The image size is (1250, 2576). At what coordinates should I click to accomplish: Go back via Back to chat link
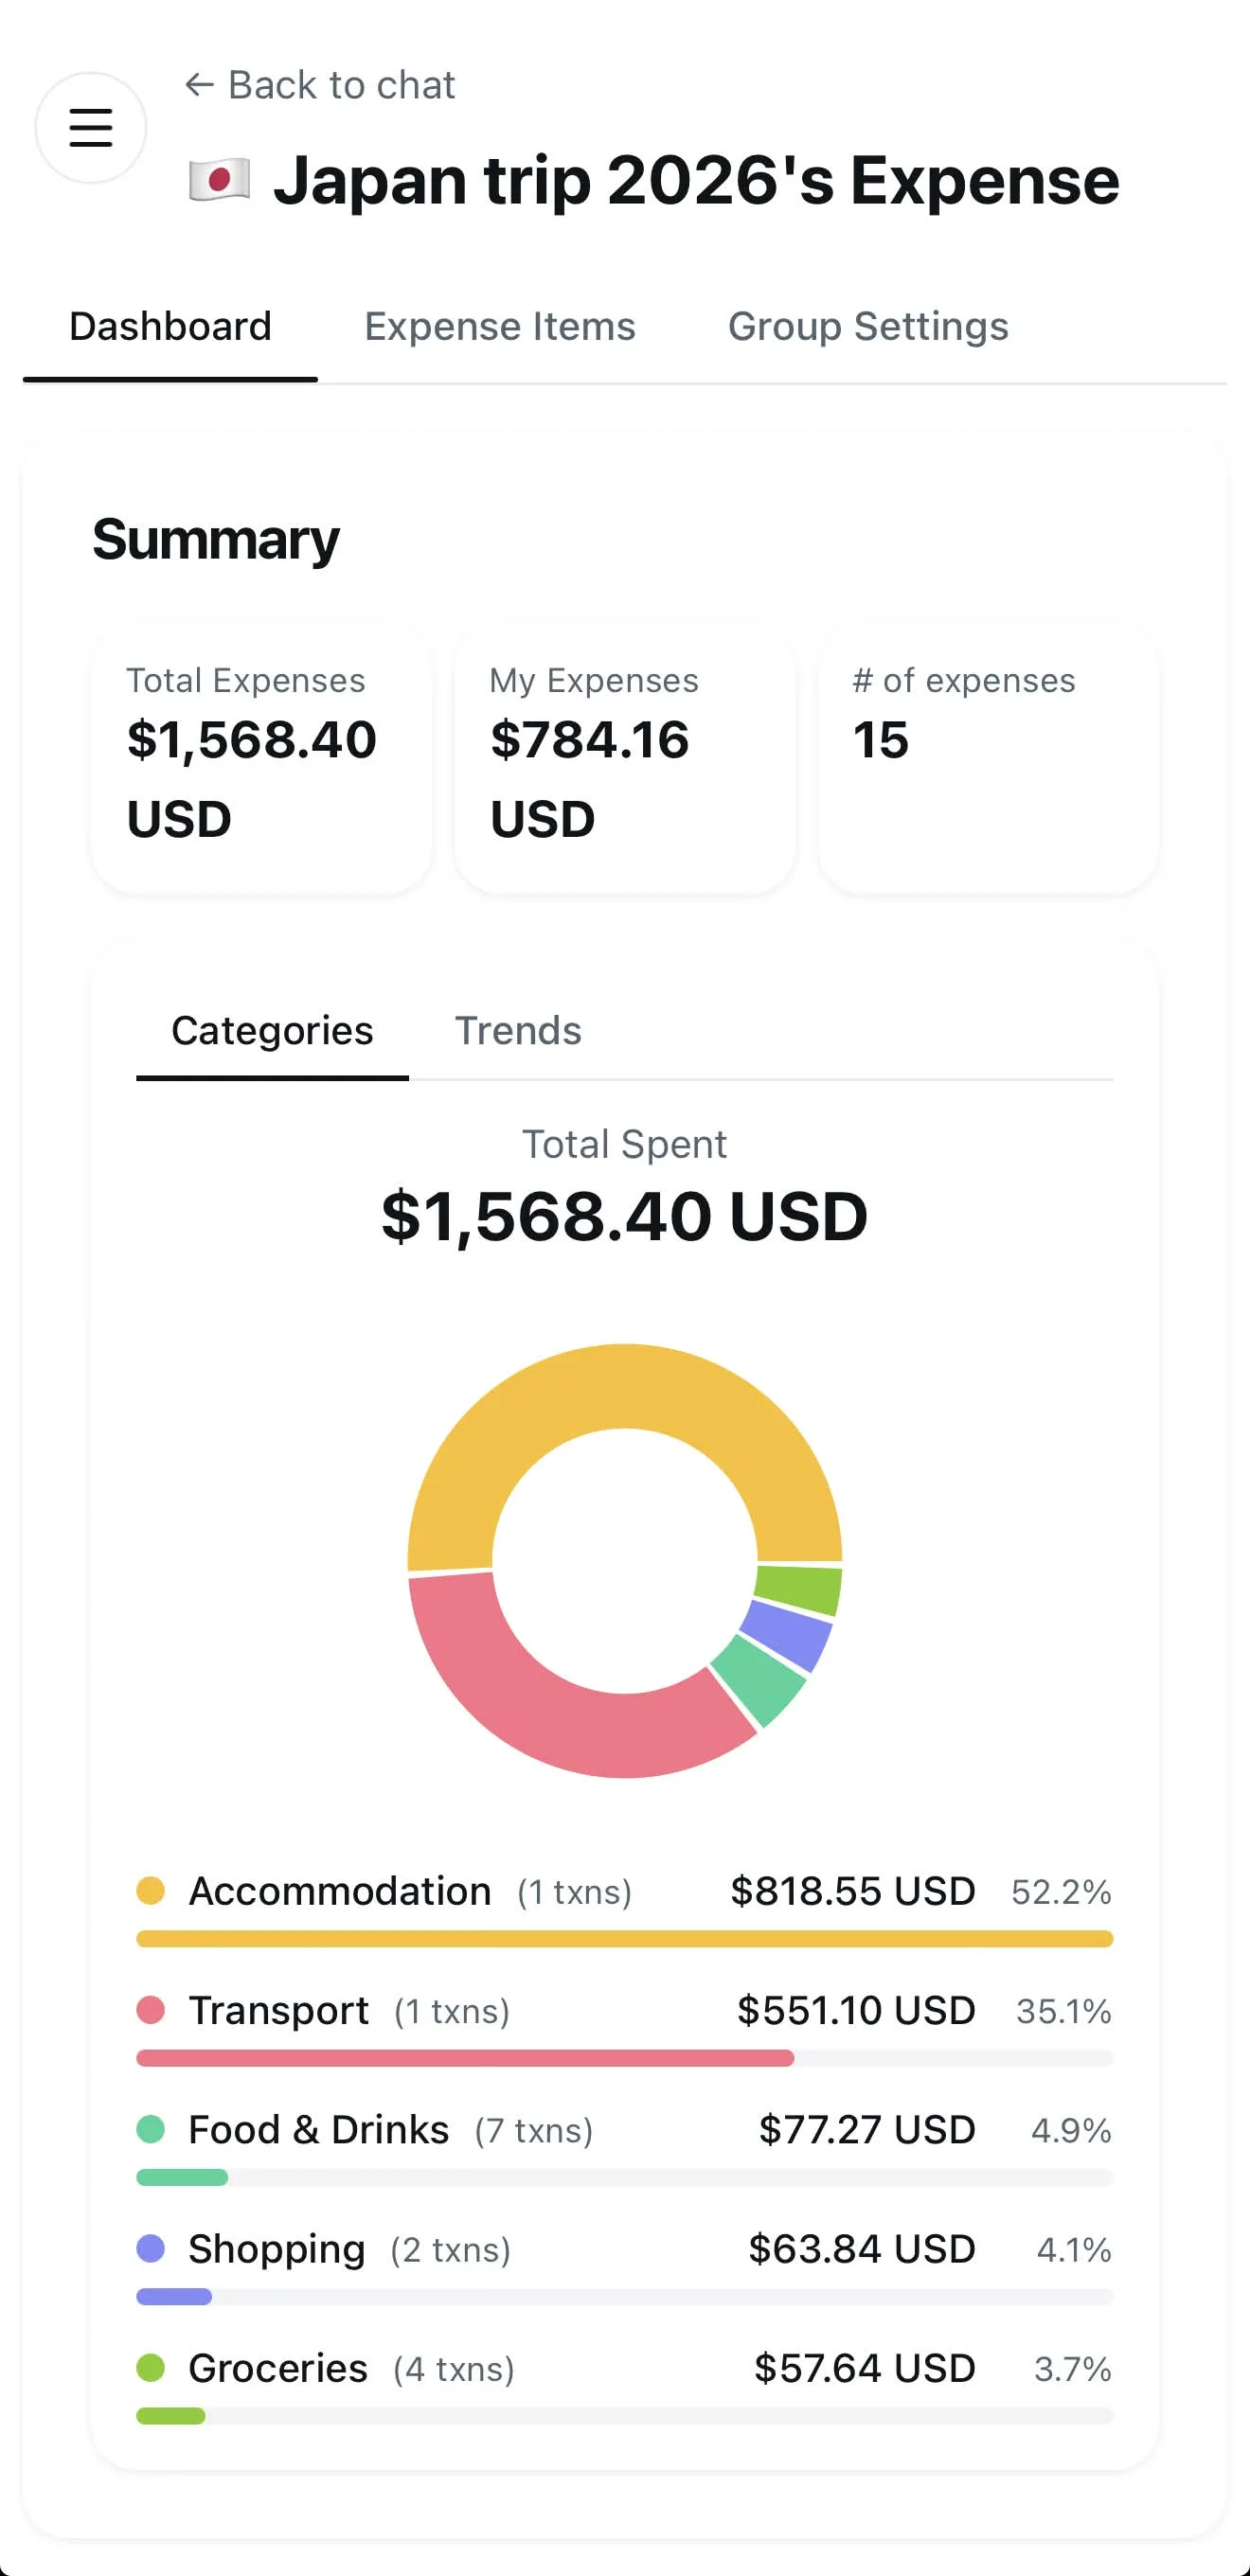pos(320,85)
